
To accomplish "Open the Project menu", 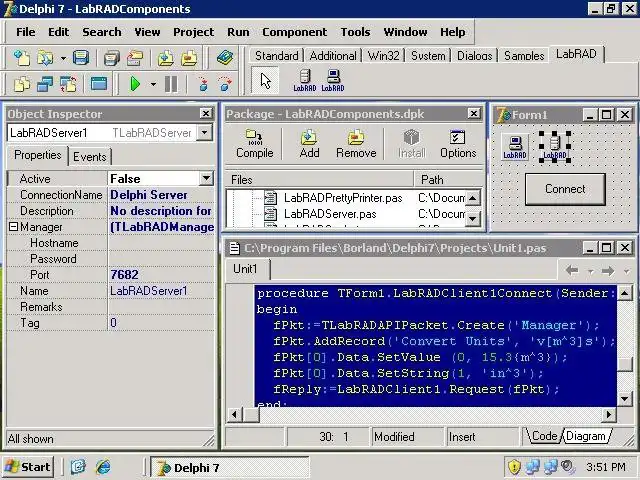I will pyautogui.click(x=193, y=32).
